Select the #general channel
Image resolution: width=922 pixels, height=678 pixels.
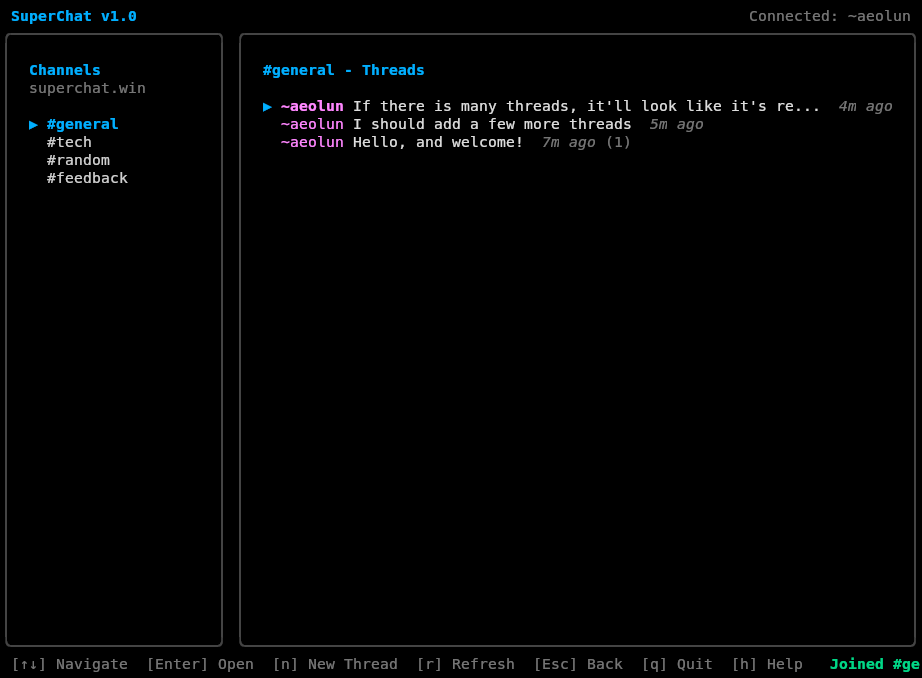pyautogui.click(x=82, y=124)
